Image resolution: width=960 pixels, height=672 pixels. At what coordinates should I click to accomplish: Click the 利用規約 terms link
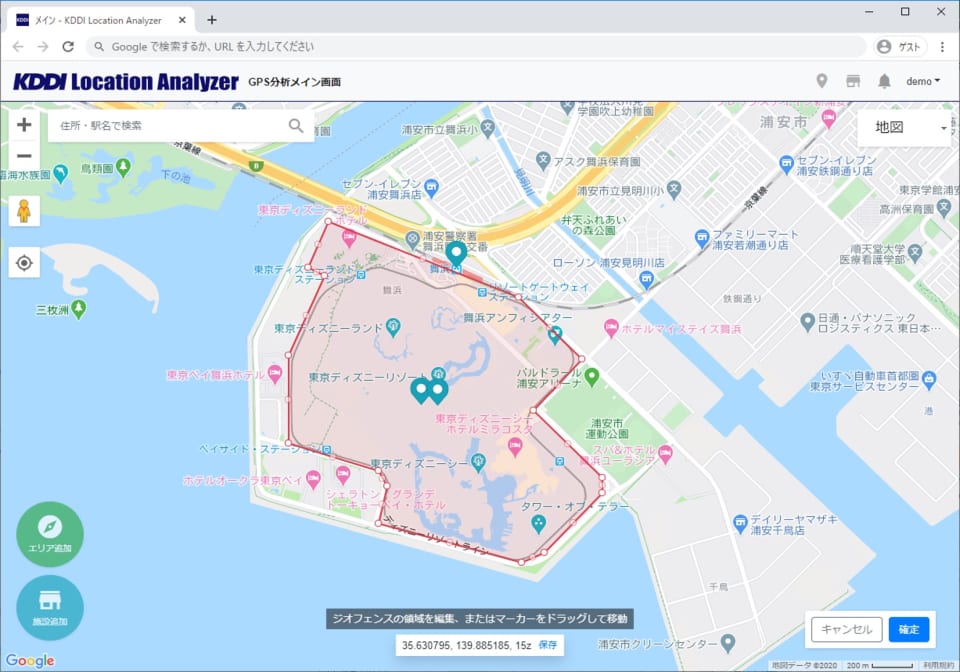[x=938, y=665]
